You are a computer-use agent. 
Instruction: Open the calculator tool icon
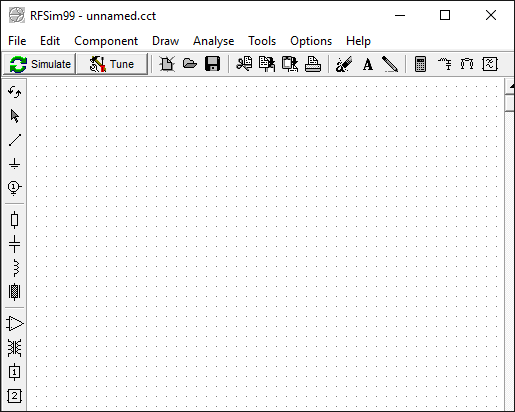420,64
